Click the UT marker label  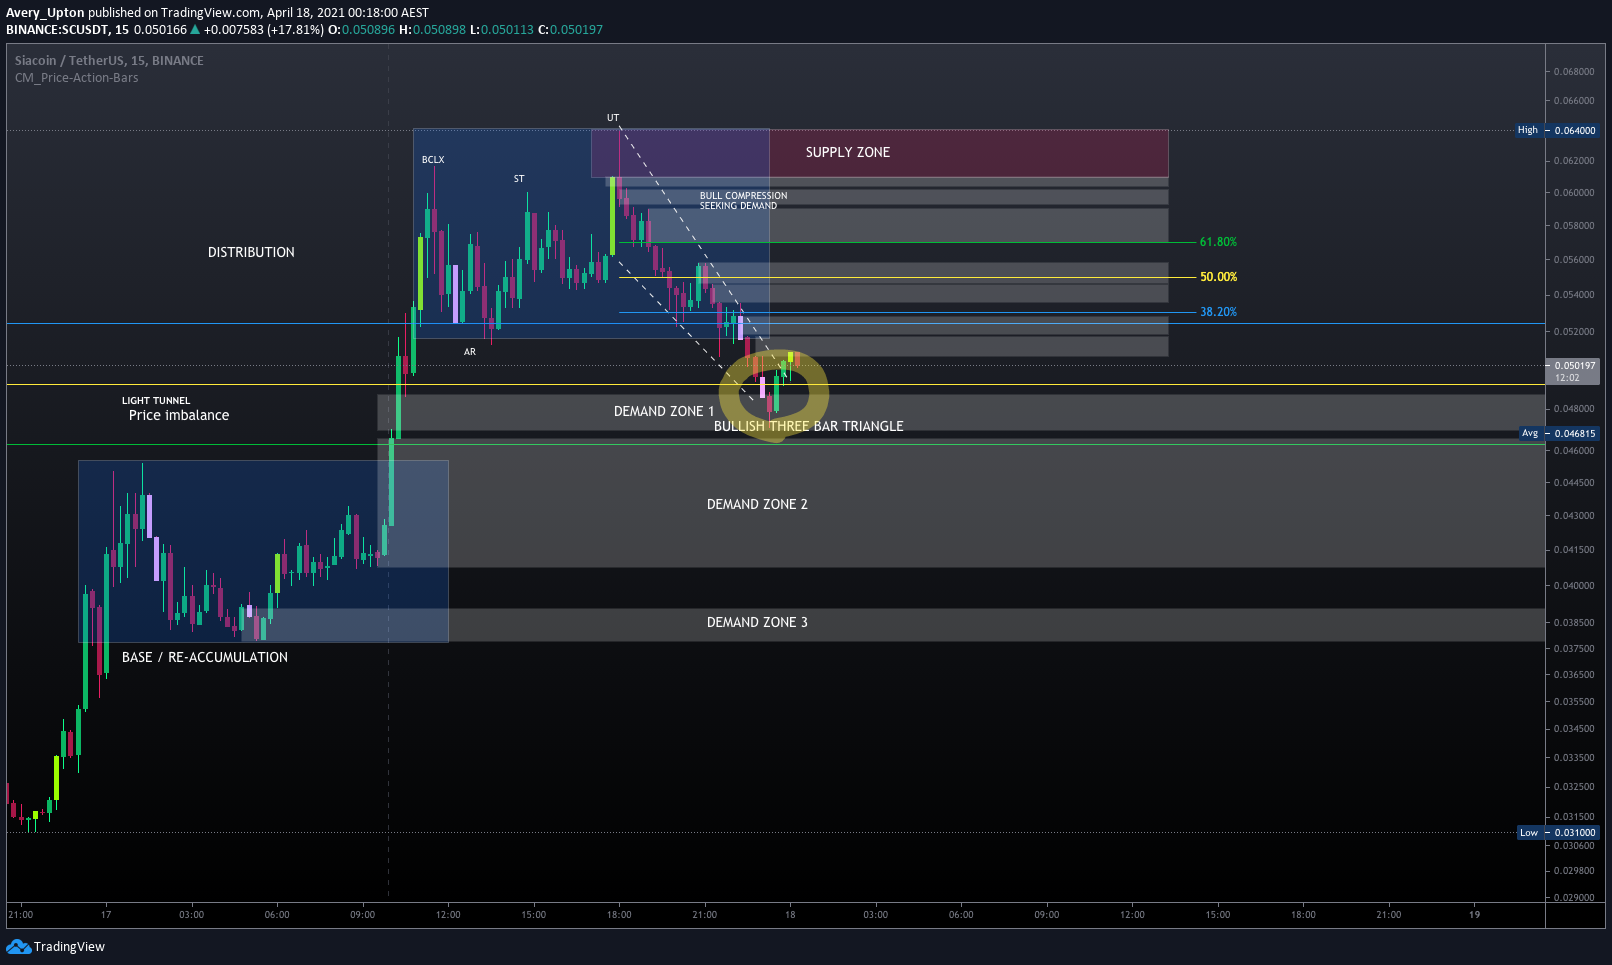(613, 118)
